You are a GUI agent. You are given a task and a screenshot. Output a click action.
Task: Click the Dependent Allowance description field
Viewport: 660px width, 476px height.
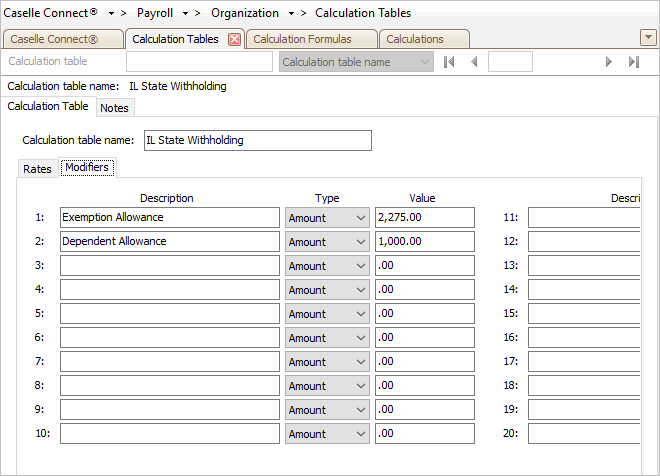[x=170, y=242]
